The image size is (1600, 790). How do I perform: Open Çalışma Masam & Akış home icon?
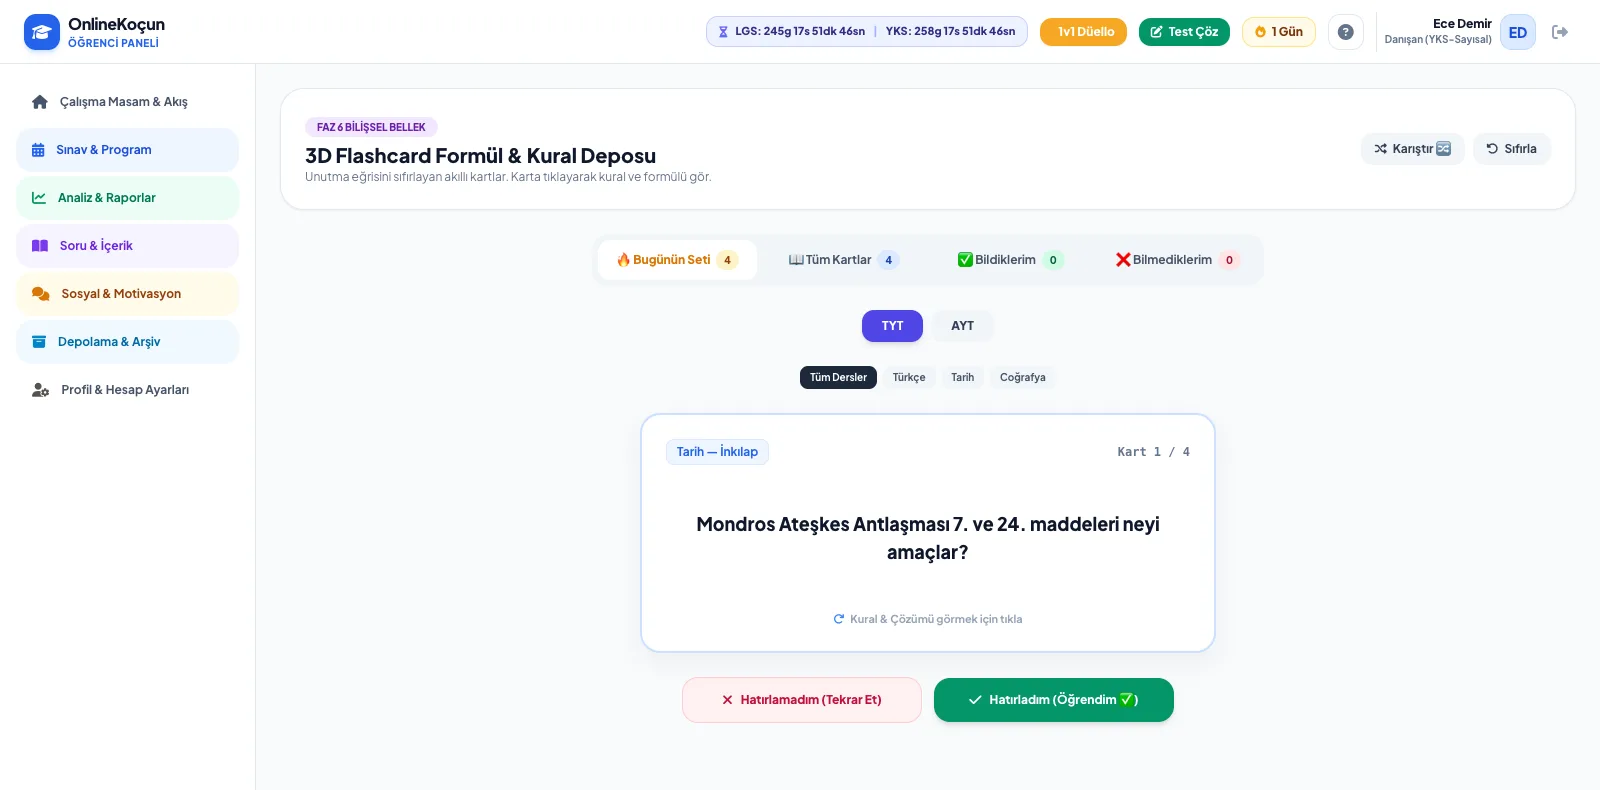40,102
